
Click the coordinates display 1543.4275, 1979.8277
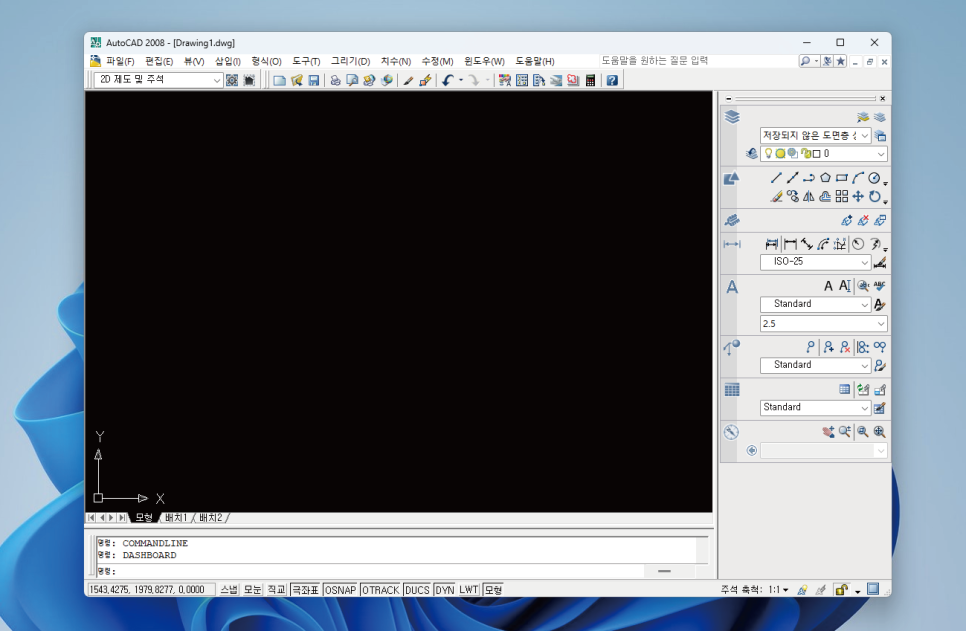tap(150, 590)
